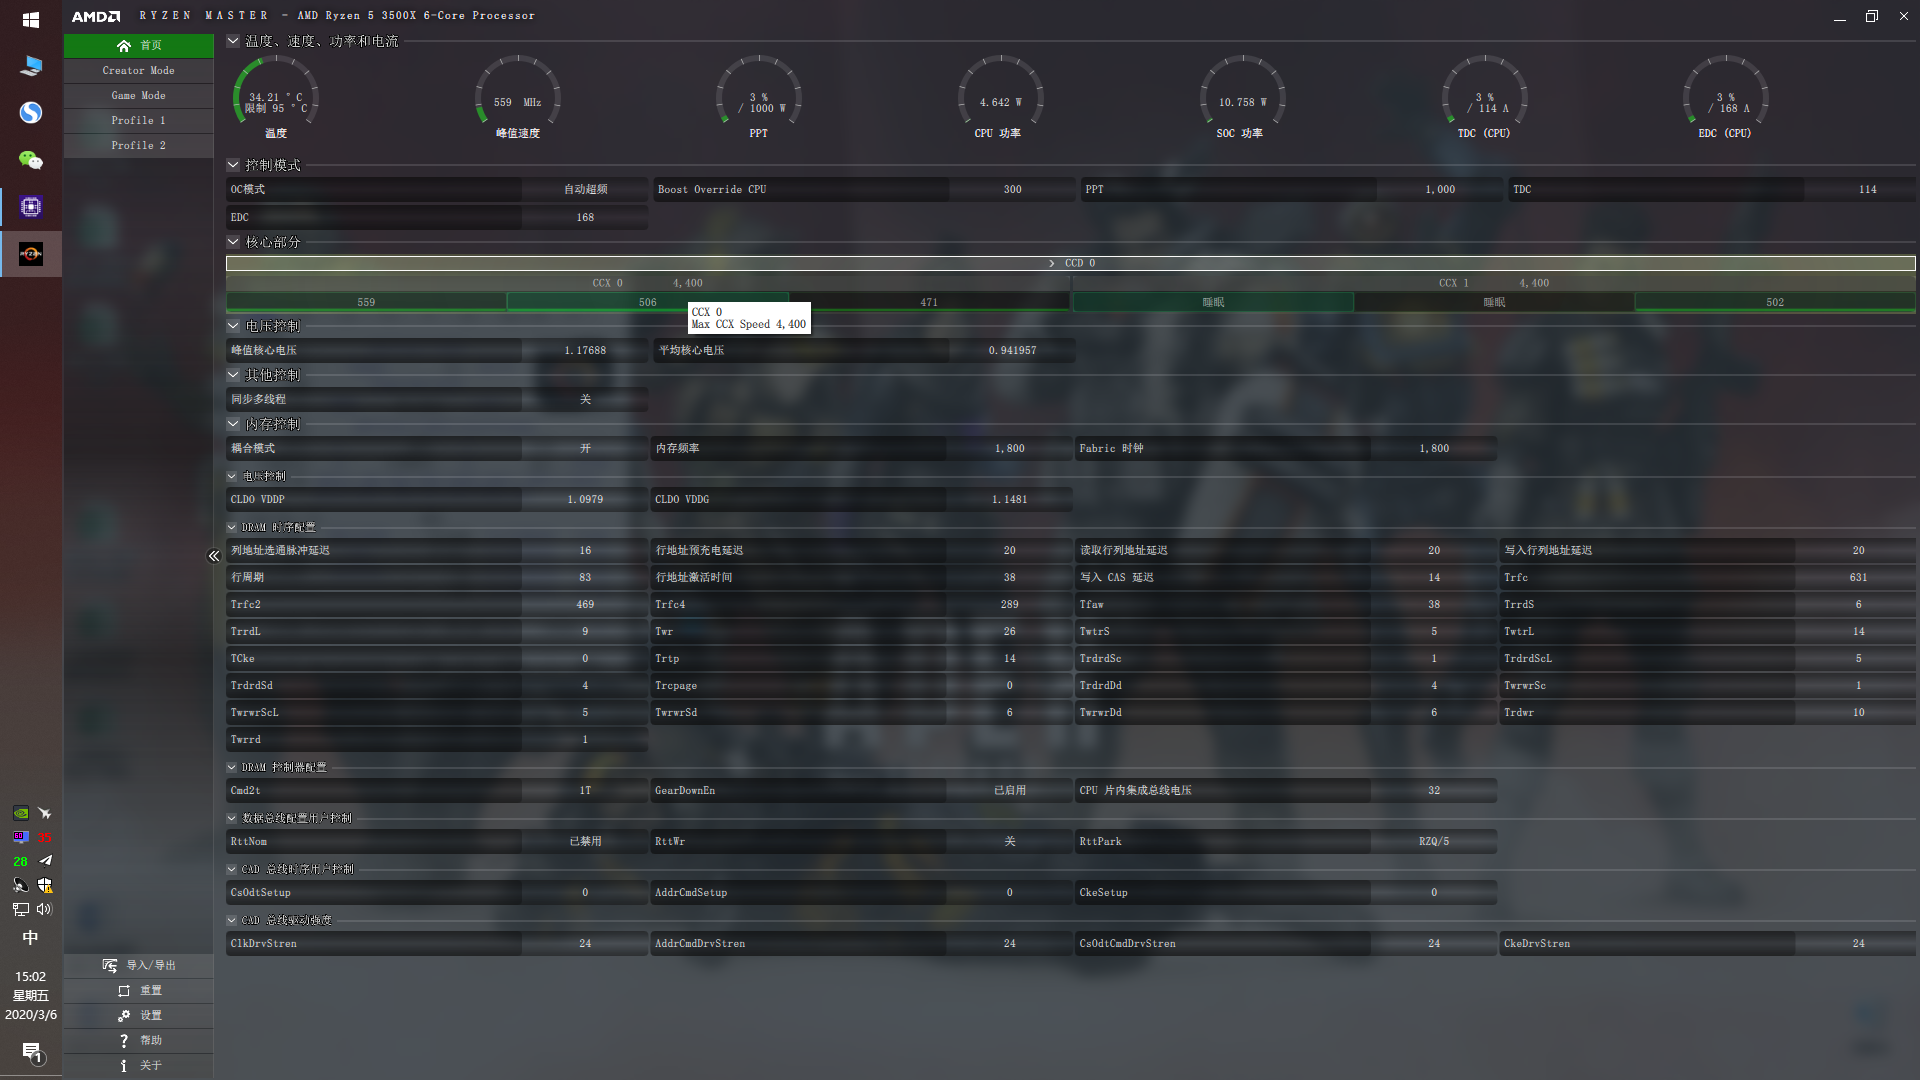Toggle 耦合模式 enabled switch
Screen dimensions: 1920x1080
pyautogui.click(x=584, y=447)
